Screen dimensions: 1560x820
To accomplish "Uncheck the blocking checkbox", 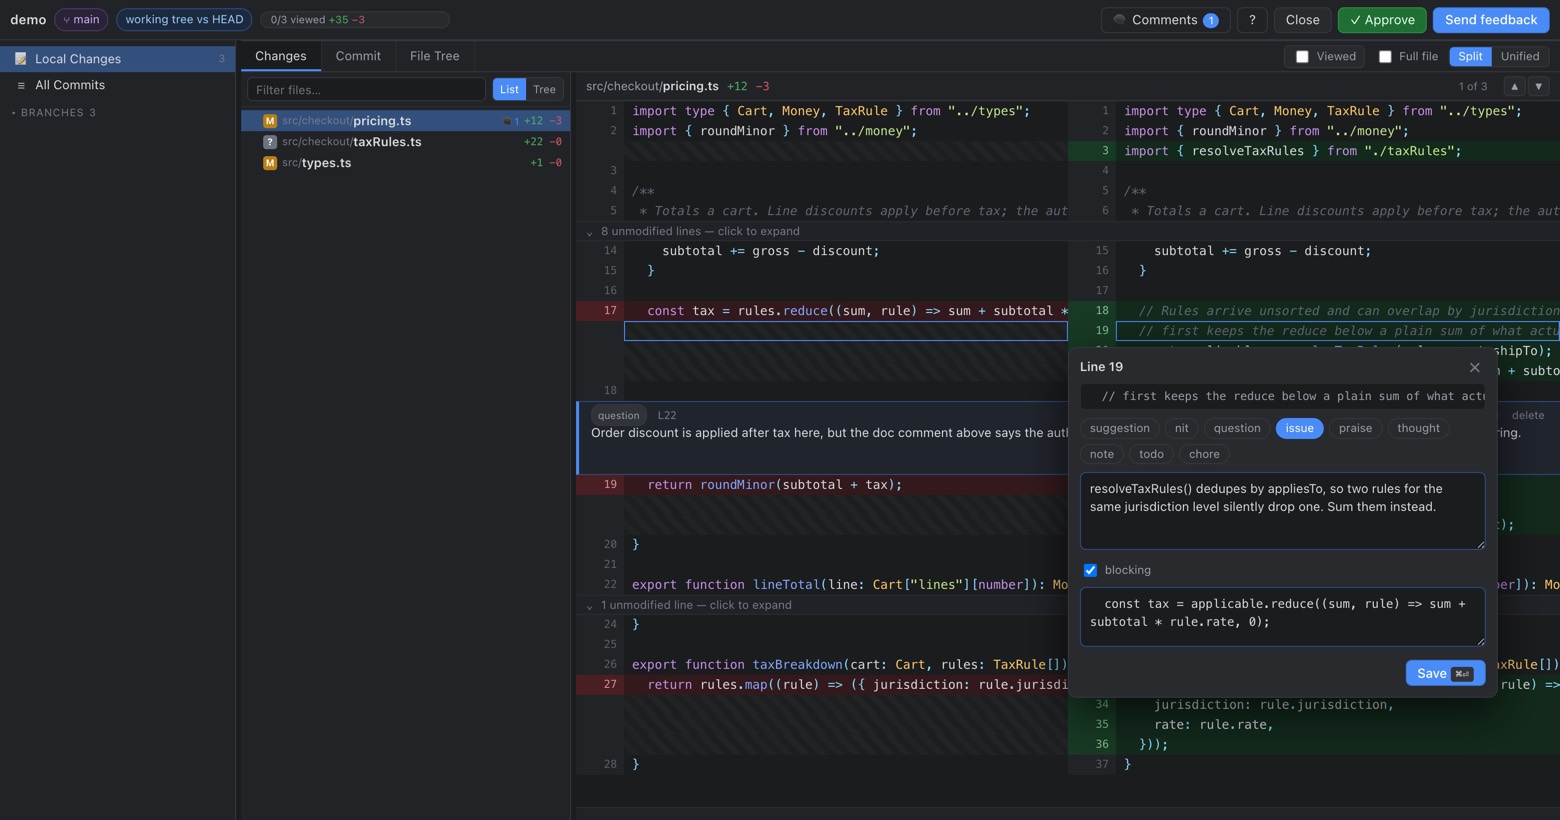I will click(x=1090, y=570).
